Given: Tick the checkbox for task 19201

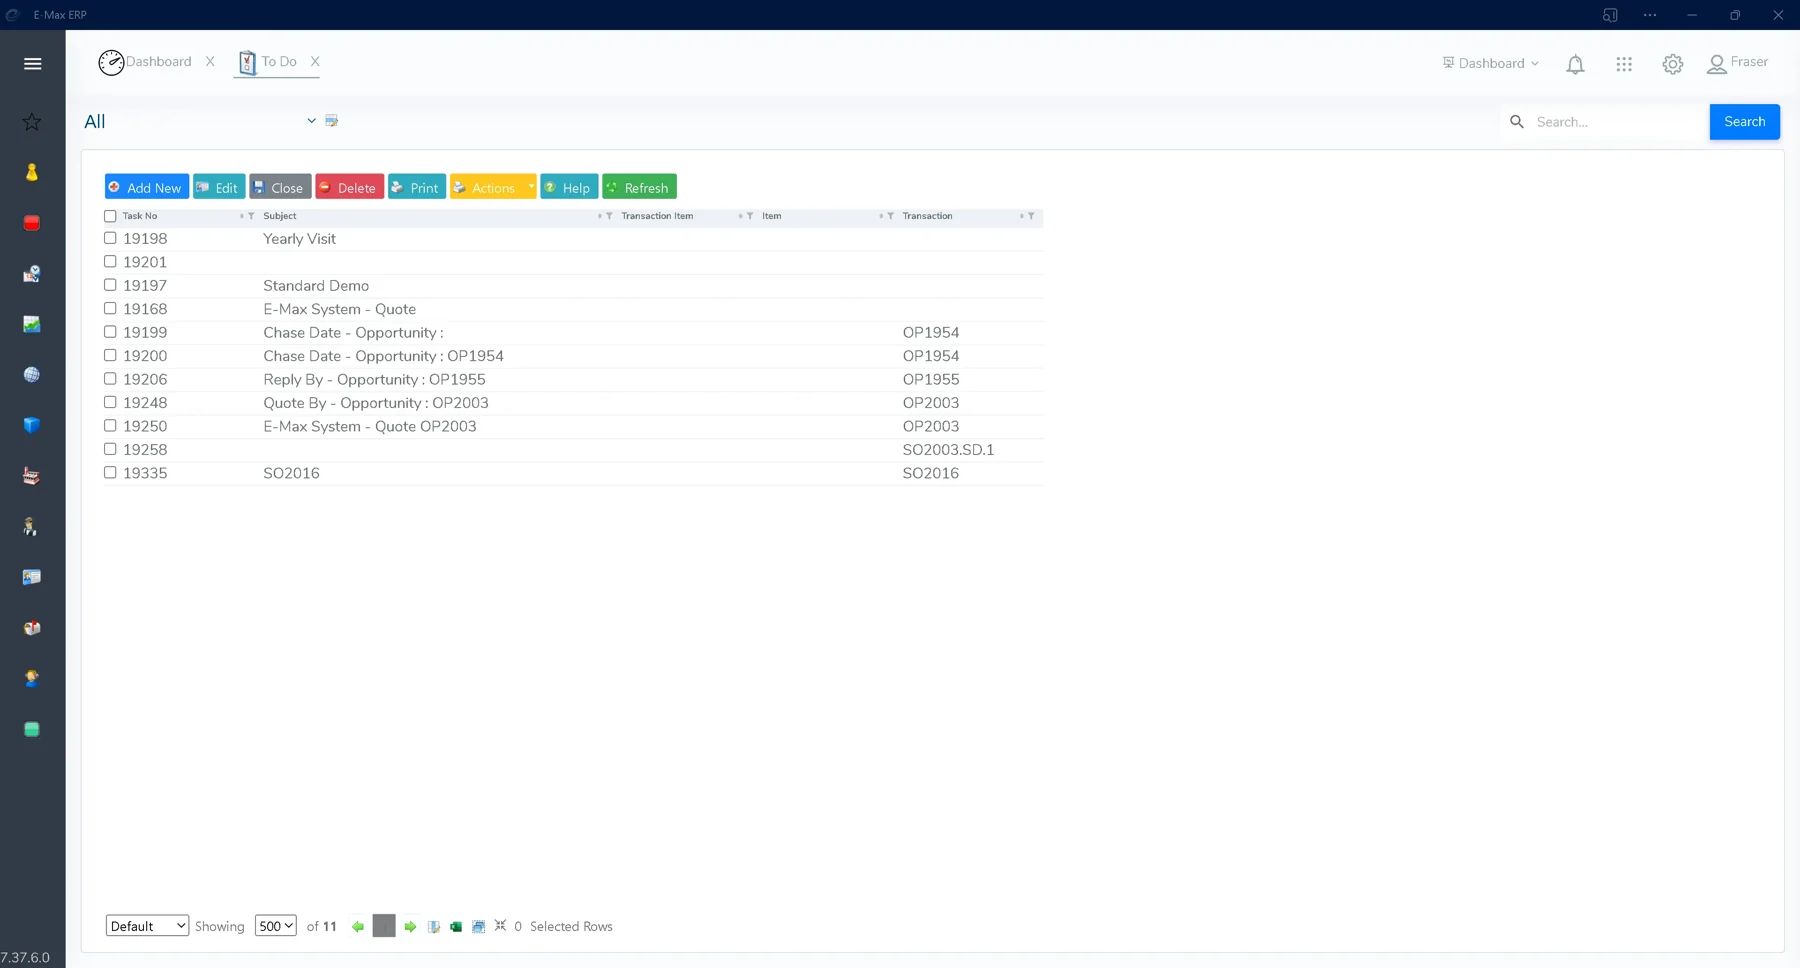Looking at the screenshot, I should (x=110, y=261).
